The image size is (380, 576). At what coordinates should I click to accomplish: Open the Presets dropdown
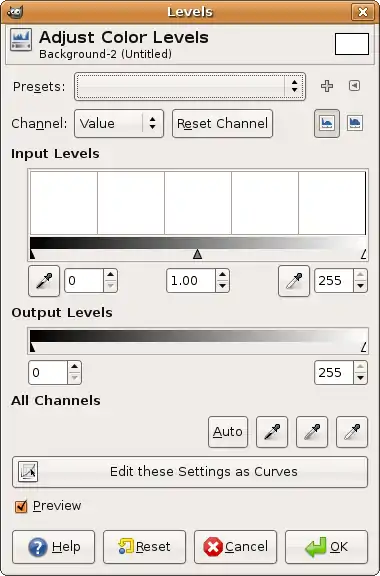[x=190, y=87]
